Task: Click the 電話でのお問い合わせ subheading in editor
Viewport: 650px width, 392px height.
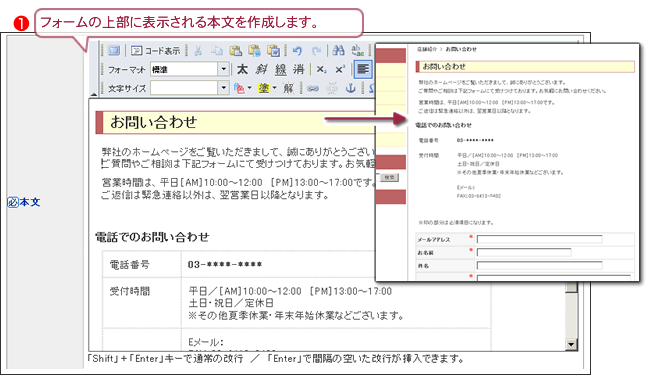Action: tap(152, 237)
